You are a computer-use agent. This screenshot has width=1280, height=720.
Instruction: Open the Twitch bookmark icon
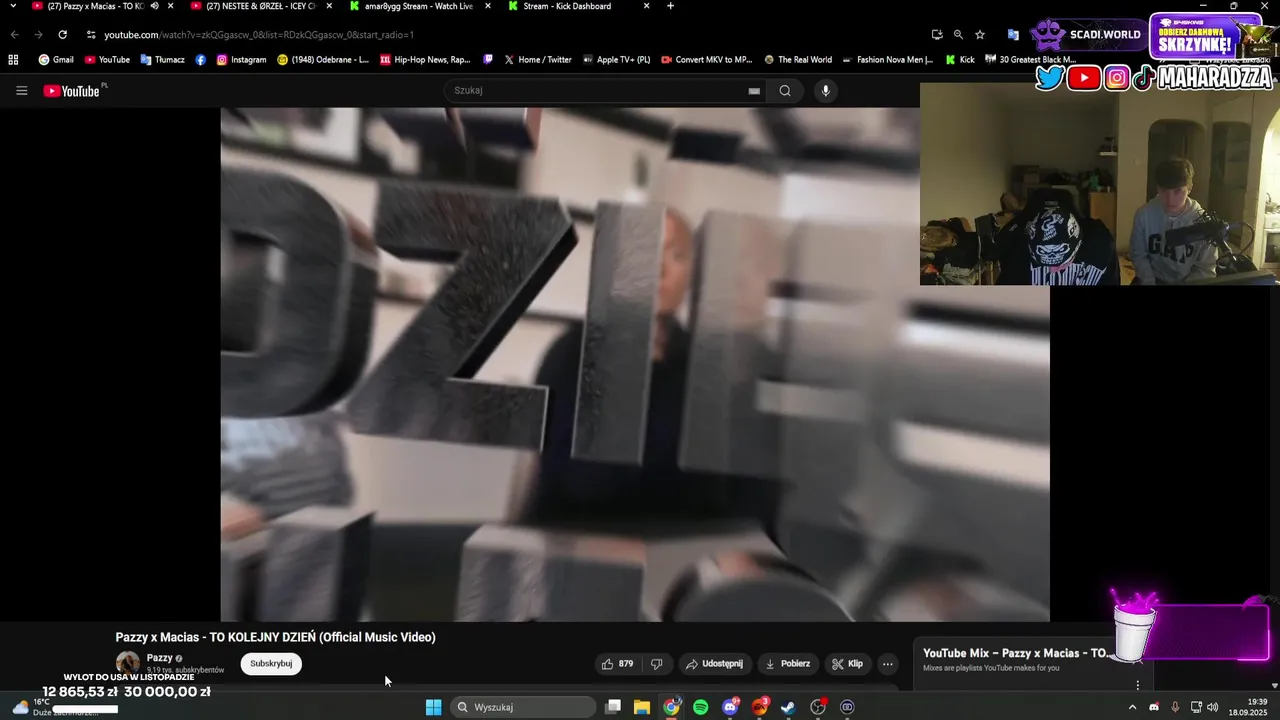point(488,60)
